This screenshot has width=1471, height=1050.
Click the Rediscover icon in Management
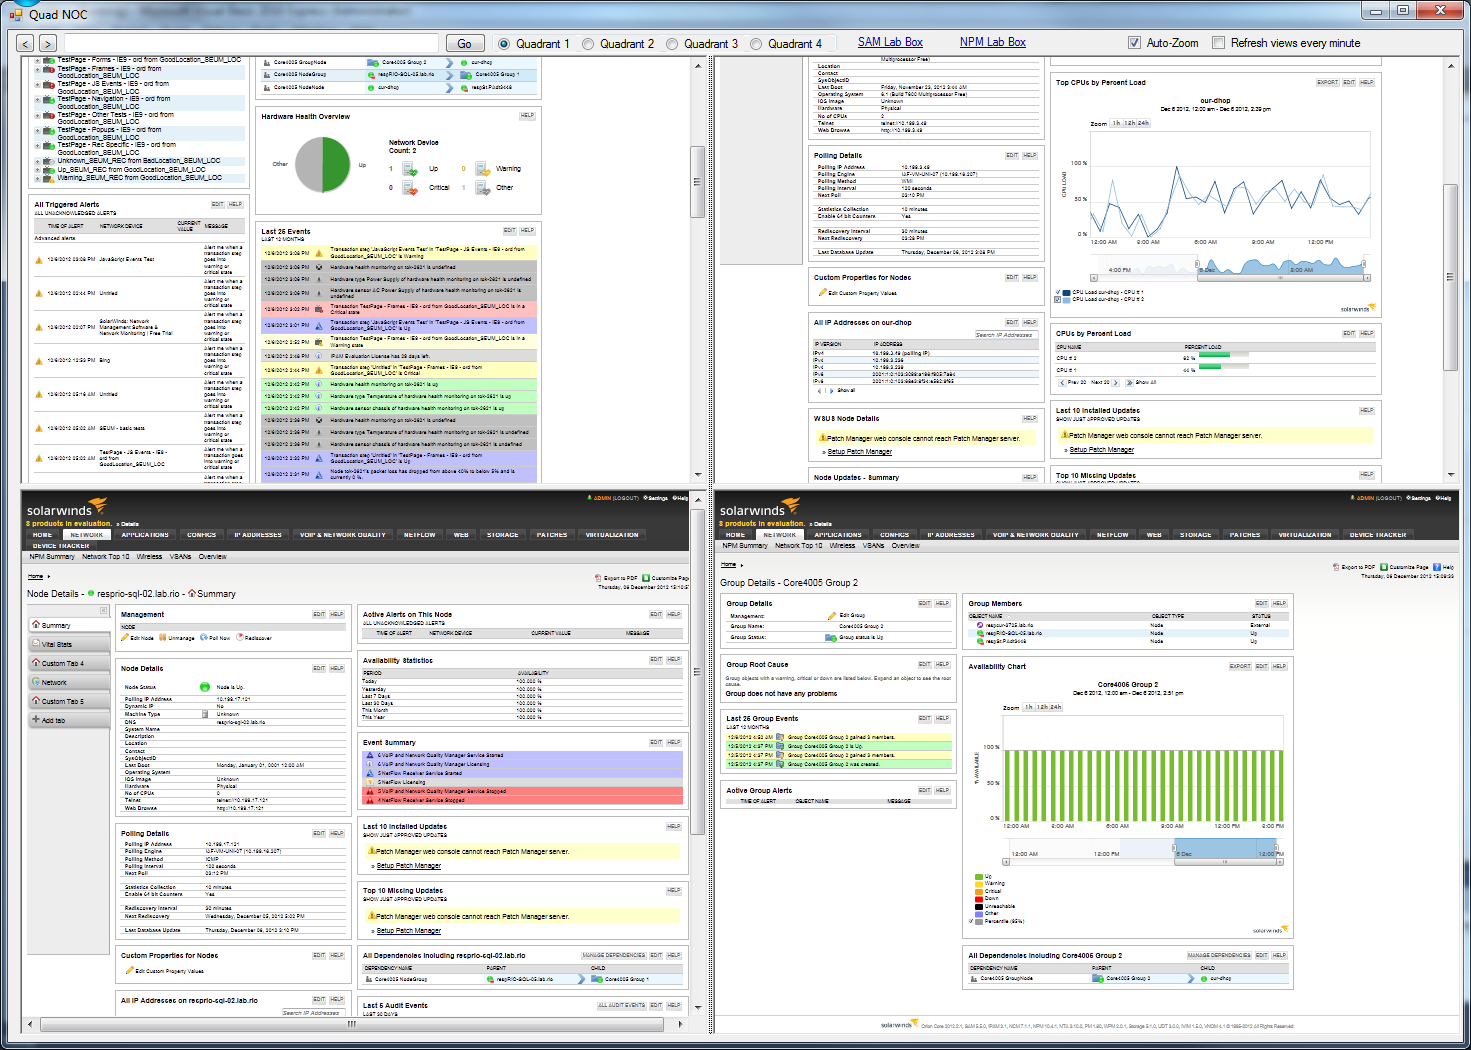pyautogui.click(x=240, y=637)
